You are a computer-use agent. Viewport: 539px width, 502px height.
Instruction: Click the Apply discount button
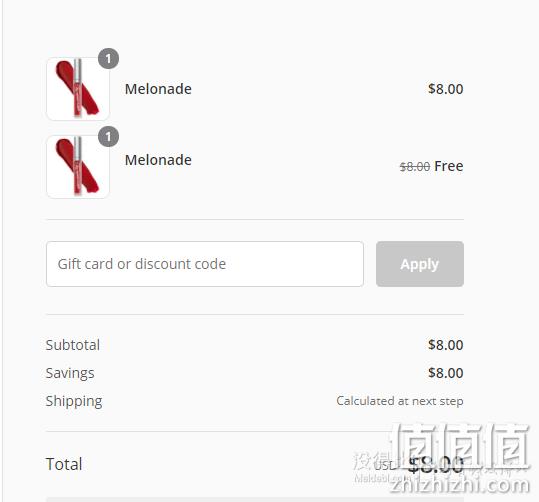[x=420, y=264]
